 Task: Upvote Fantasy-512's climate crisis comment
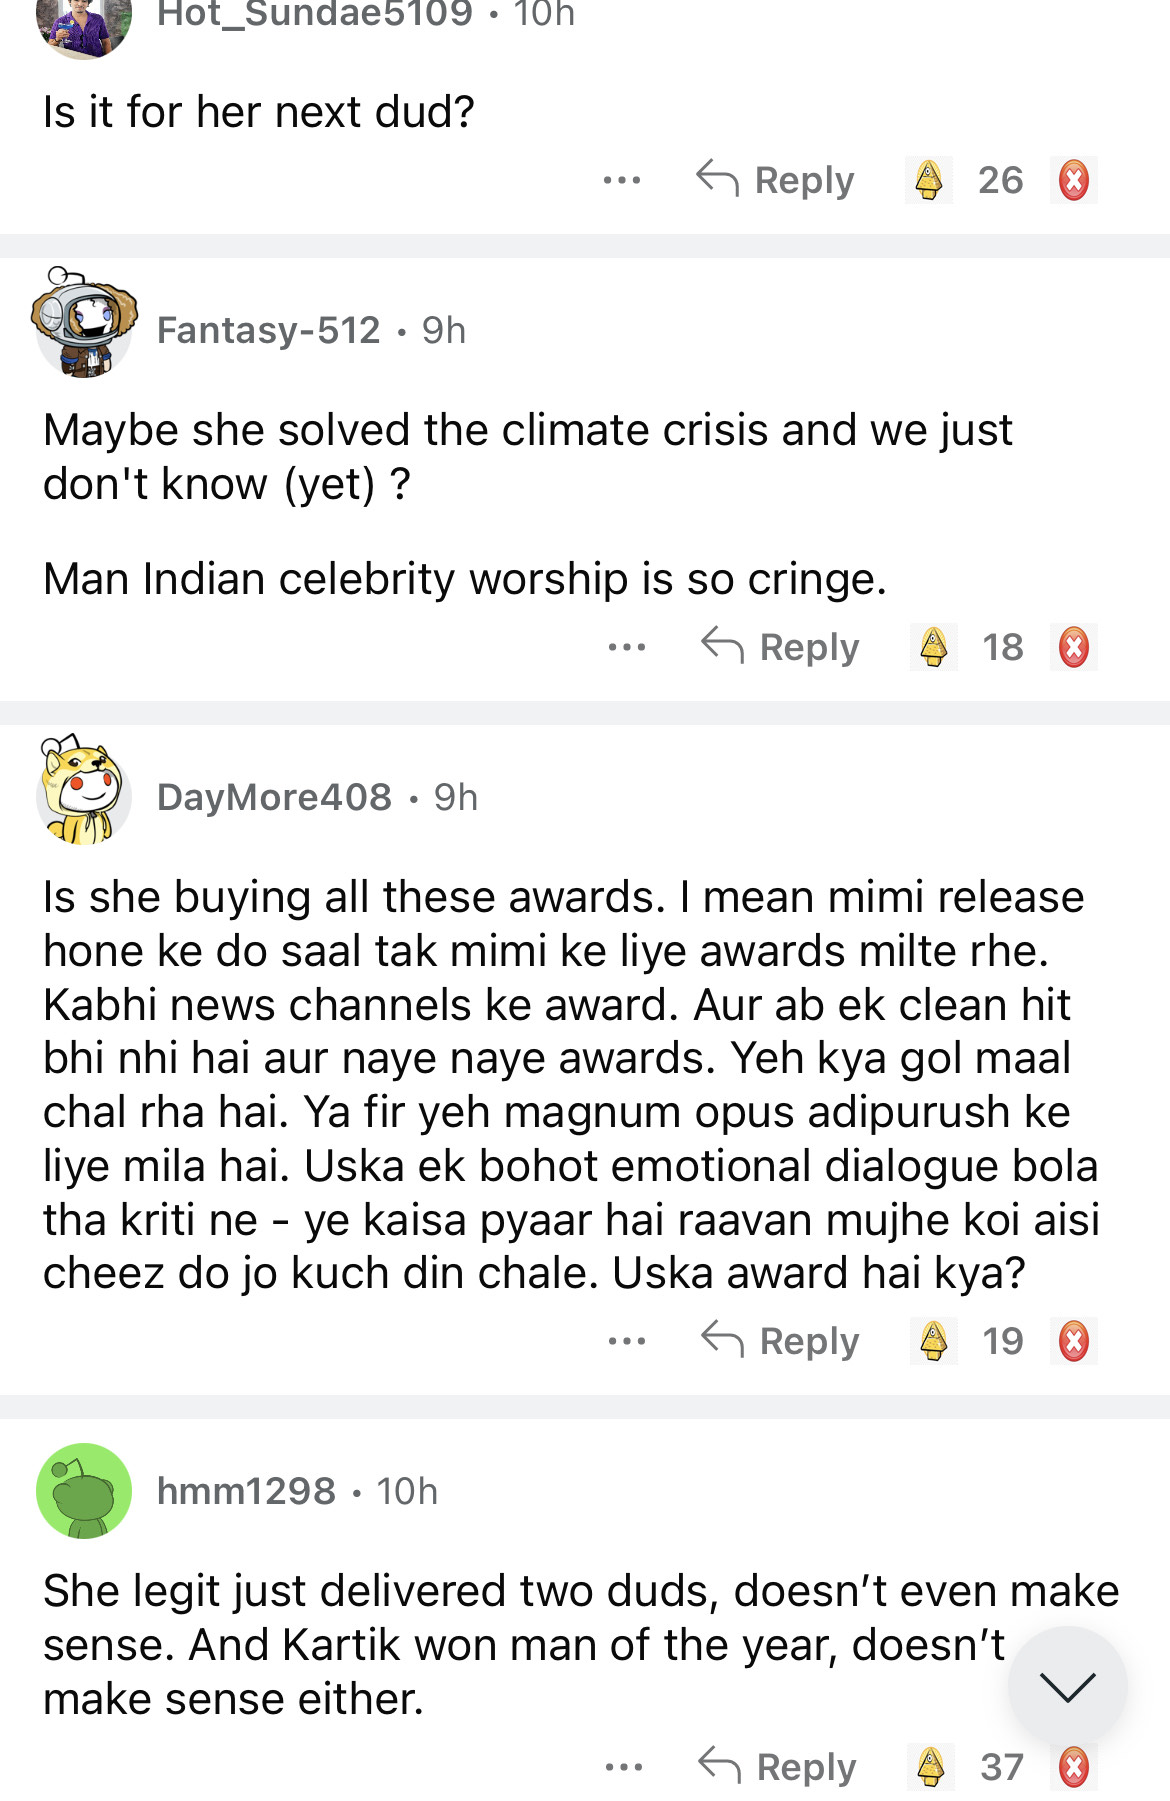coord(933,647)
